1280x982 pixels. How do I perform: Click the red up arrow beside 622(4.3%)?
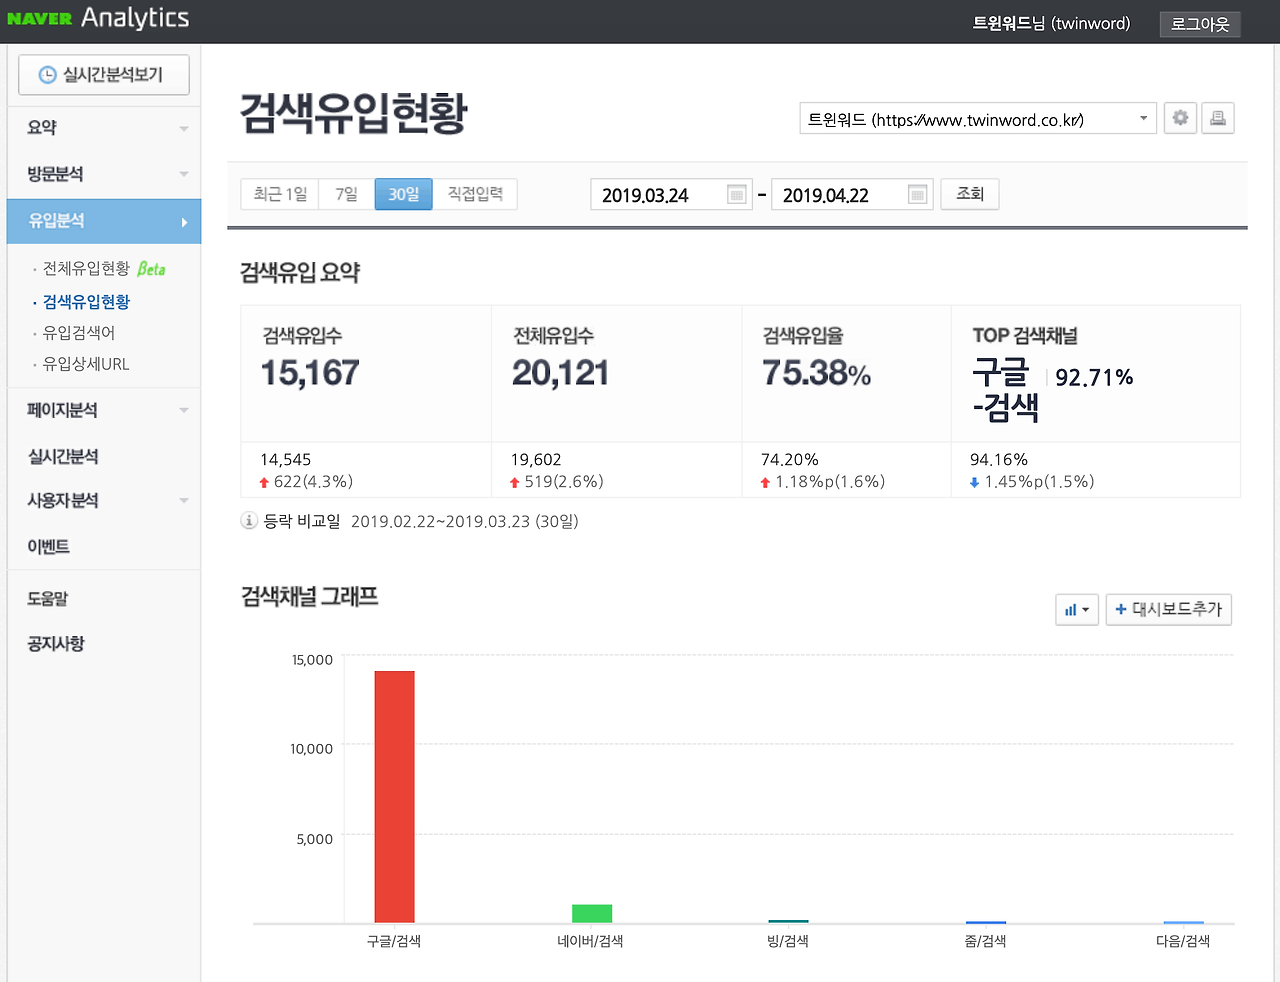(264, 482)
